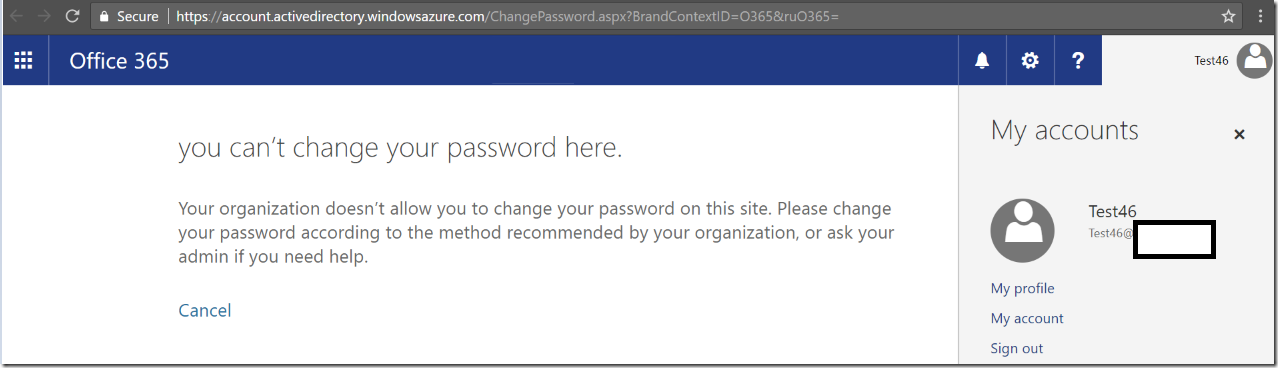The image size is (1278, 368).
Task: Go forward in the browser history
Action: click(x=43, y=16)
